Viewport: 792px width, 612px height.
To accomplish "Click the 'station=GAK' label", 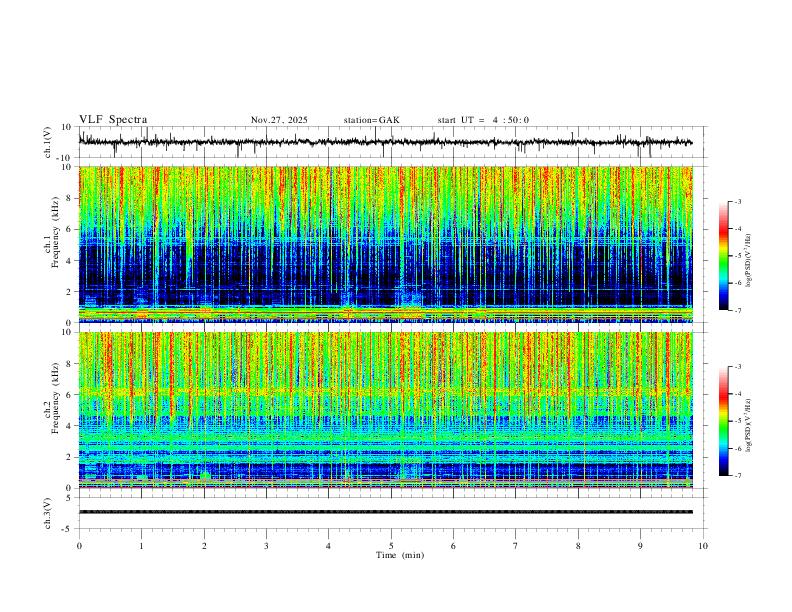I will [x=371, y=120].
